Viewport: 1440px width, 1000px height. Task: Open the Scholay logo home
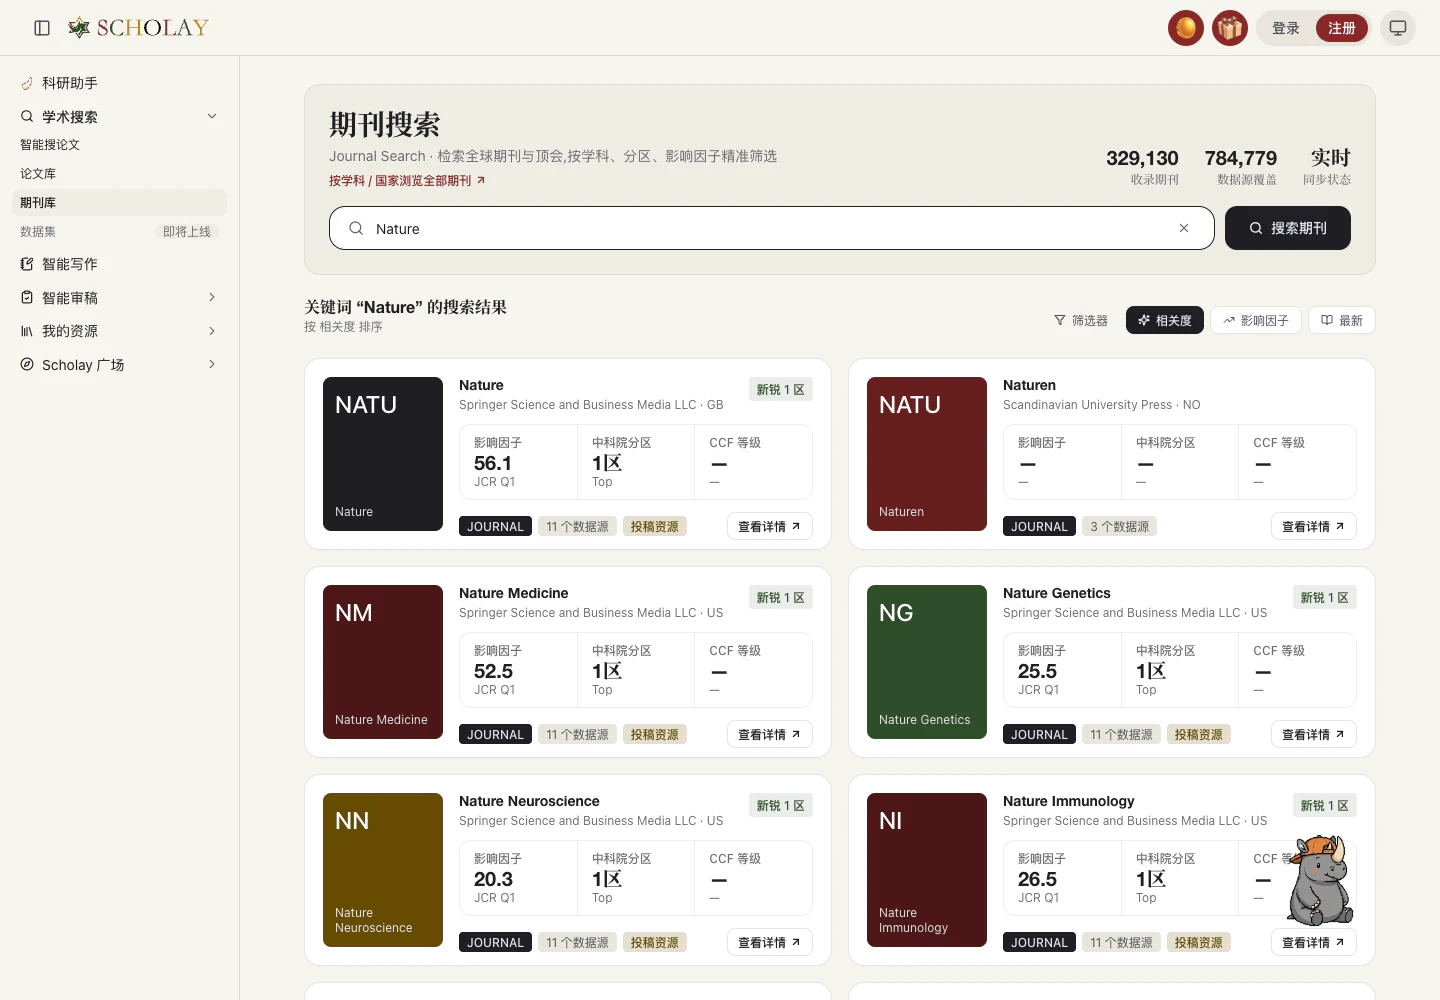coord(138,28)
